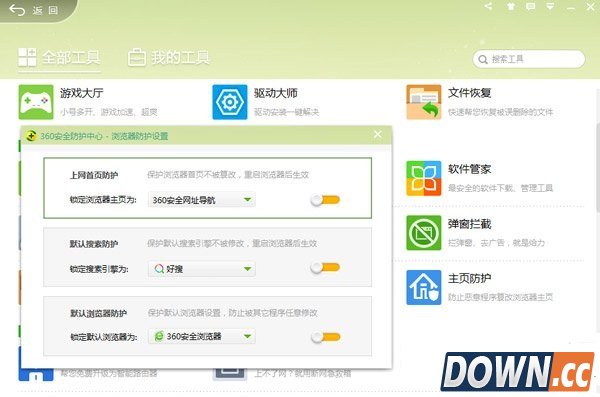Click the 默认搜索防护 heading
This screenshot has width=600, height=397.
tap(94, 244)
